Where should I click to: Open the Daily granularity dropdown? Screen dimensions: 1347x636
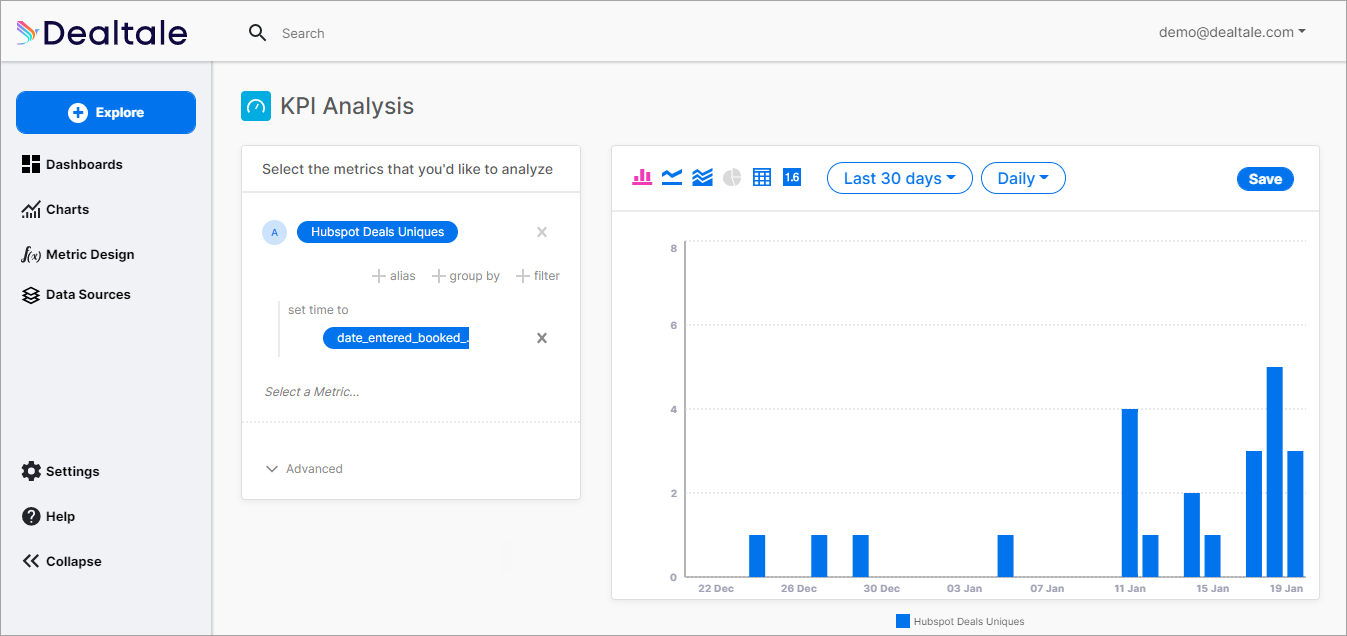pos(1023,178)
